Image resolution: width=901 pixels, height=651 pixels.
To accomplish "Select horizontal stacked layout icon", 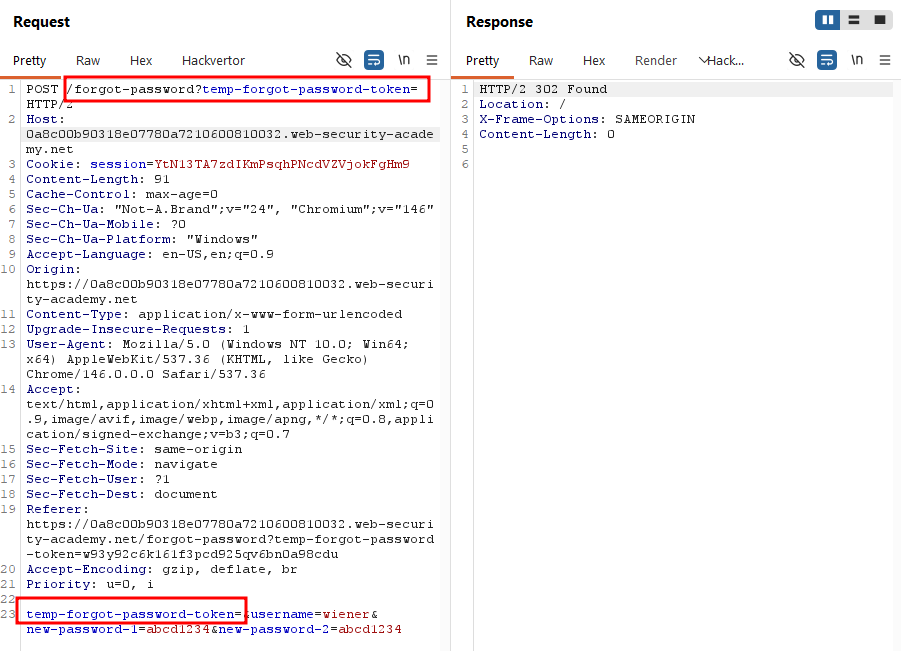I will [x=854, y=20].
